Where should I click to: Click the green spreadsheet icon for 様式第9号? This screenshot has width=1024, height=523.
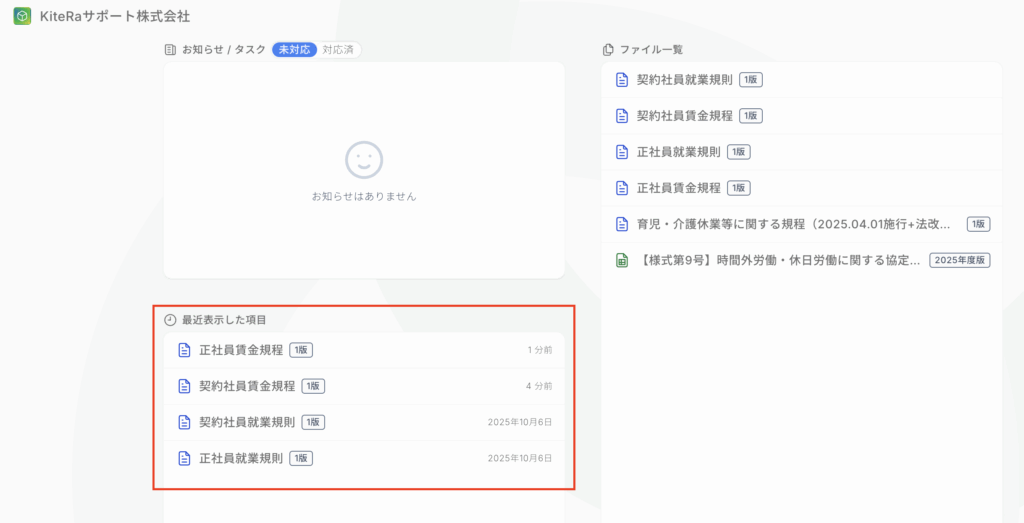[622, 260]
